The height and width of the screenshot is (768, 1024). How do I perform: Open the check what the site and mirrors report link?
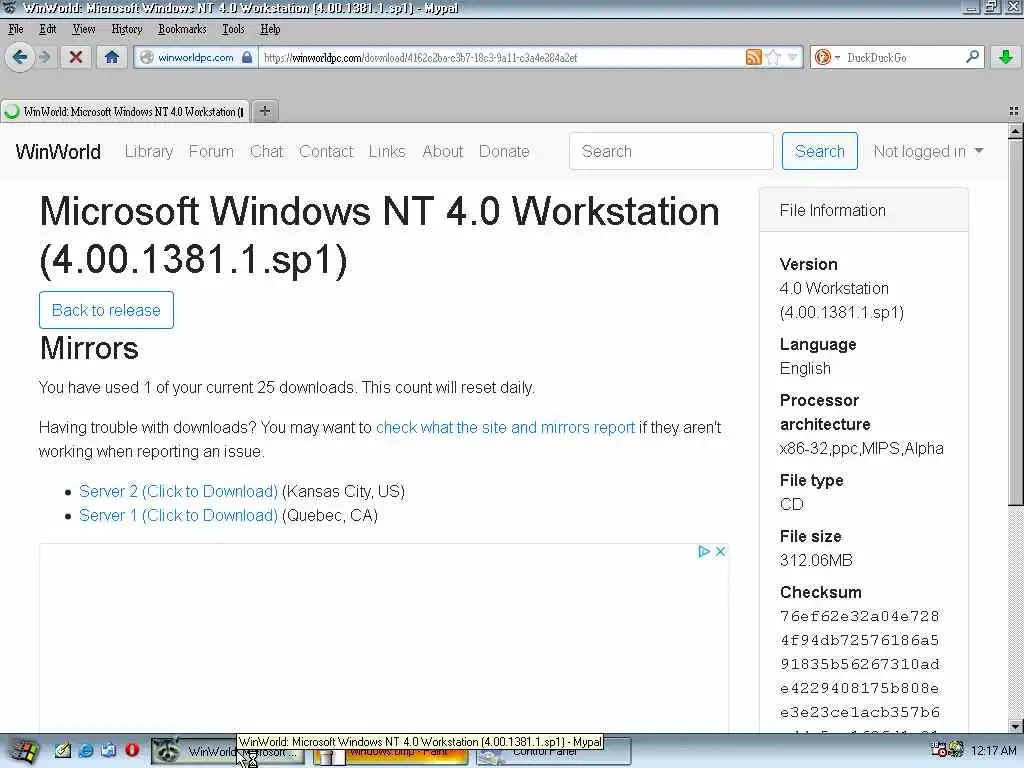[x=505, y=427]
